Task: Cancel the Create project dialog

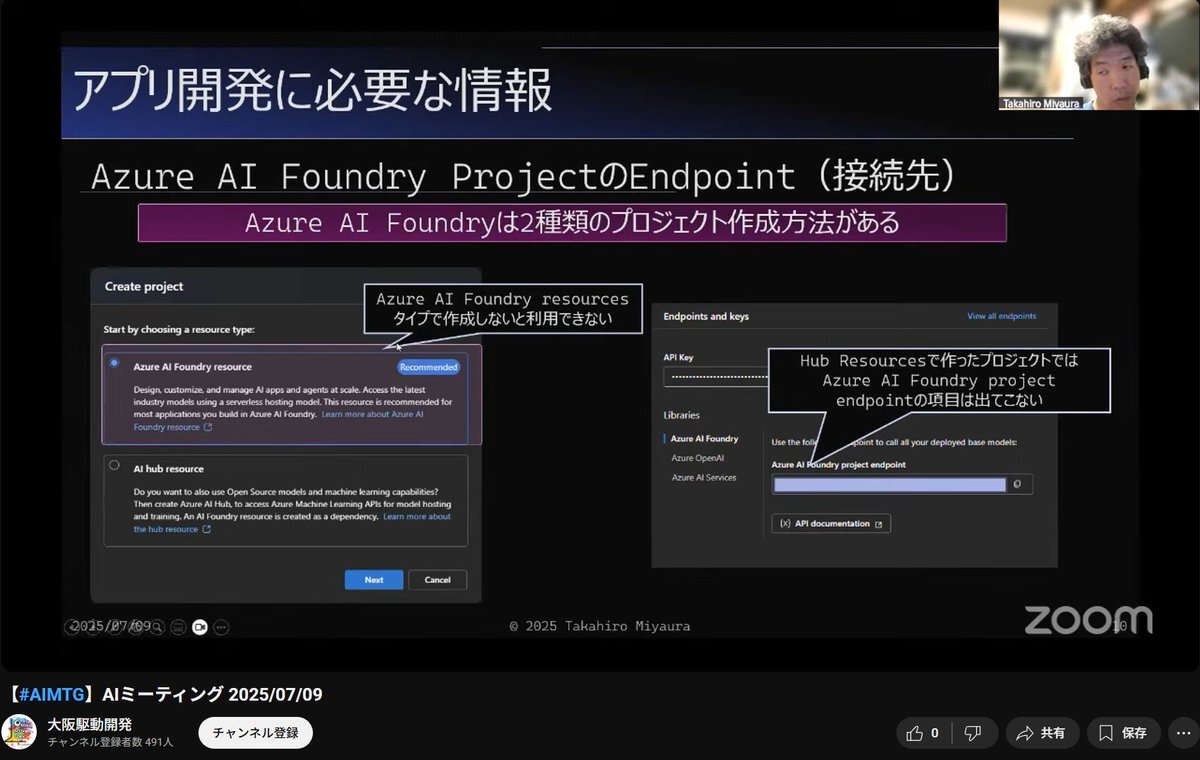Action: [437, 580]
